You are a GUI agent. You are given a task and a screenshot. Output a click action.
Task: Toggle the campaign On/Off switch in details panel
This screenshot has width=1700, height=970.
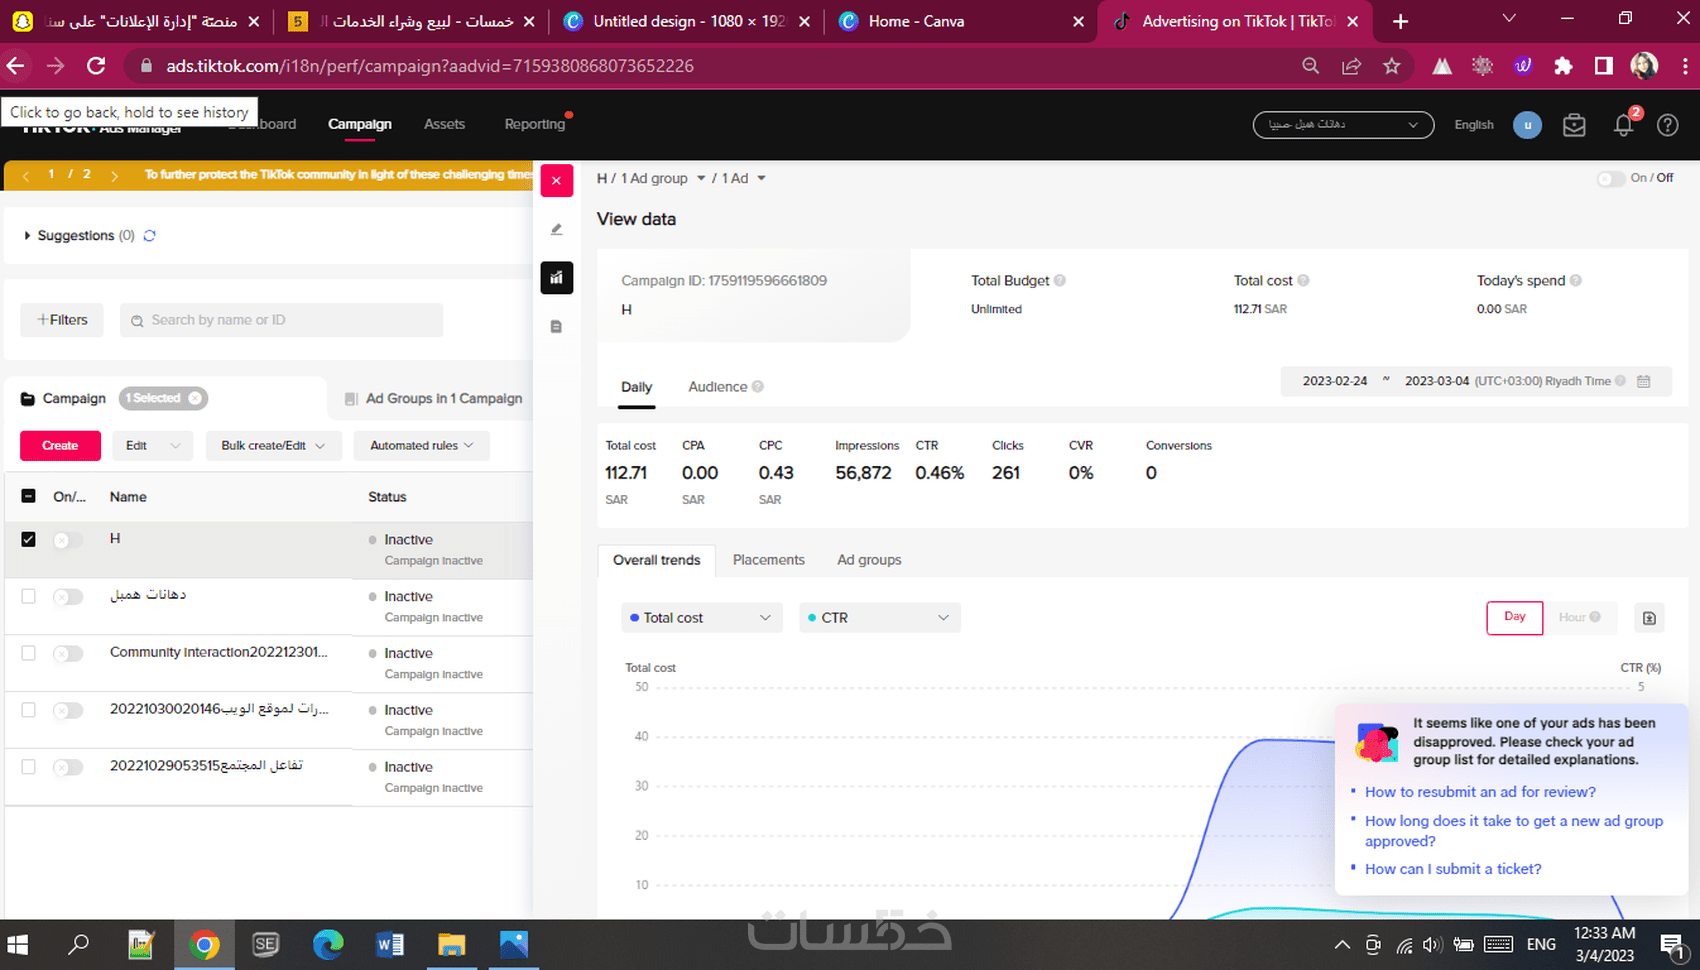point(1610,179)
